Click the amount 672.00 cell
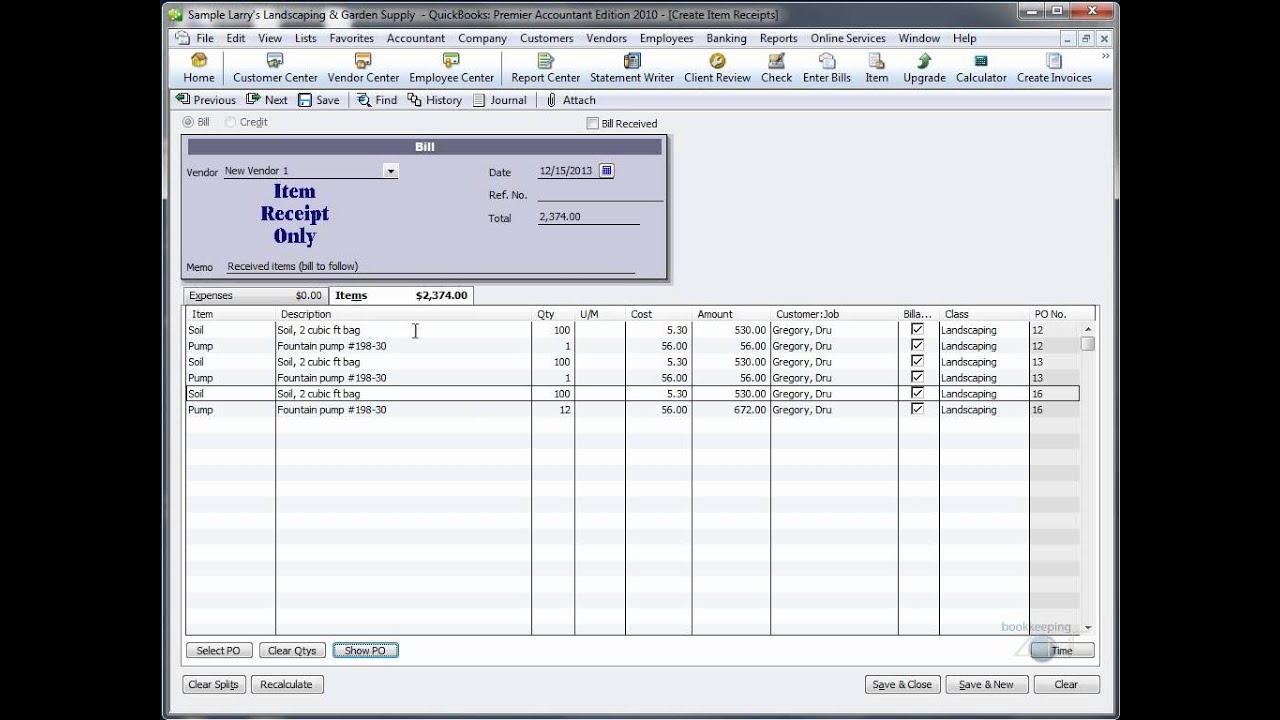Viewport: 1280px width, 720px height. click(x=730, y=410)
